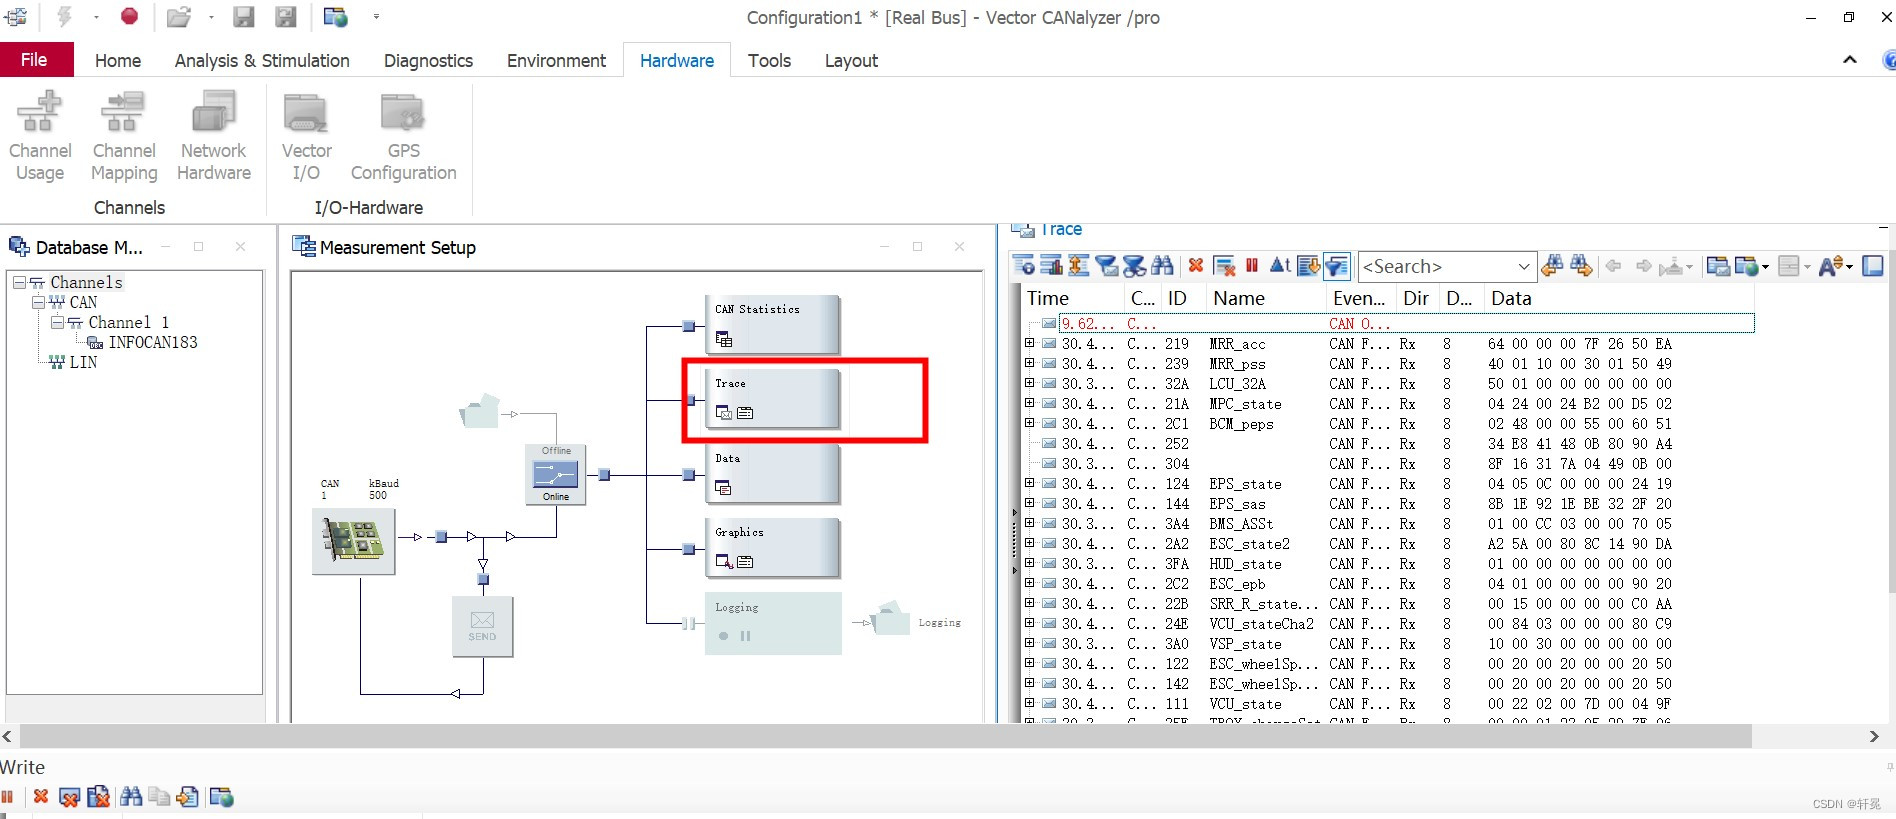Click the search next binoculars icon

(x=1581, y=266)
